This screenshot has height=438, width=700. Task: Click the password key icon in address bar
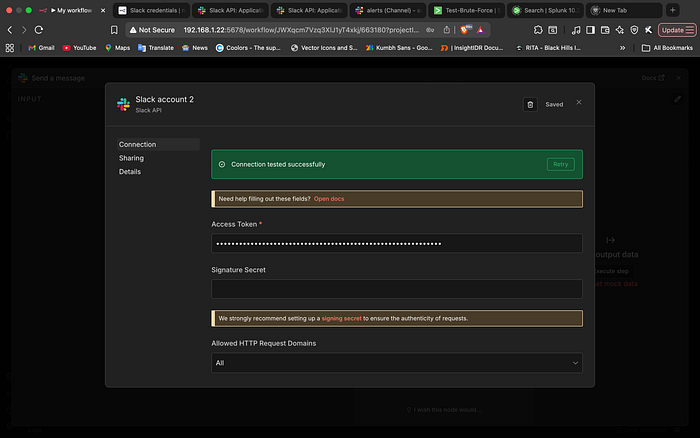tap(430, 30)
